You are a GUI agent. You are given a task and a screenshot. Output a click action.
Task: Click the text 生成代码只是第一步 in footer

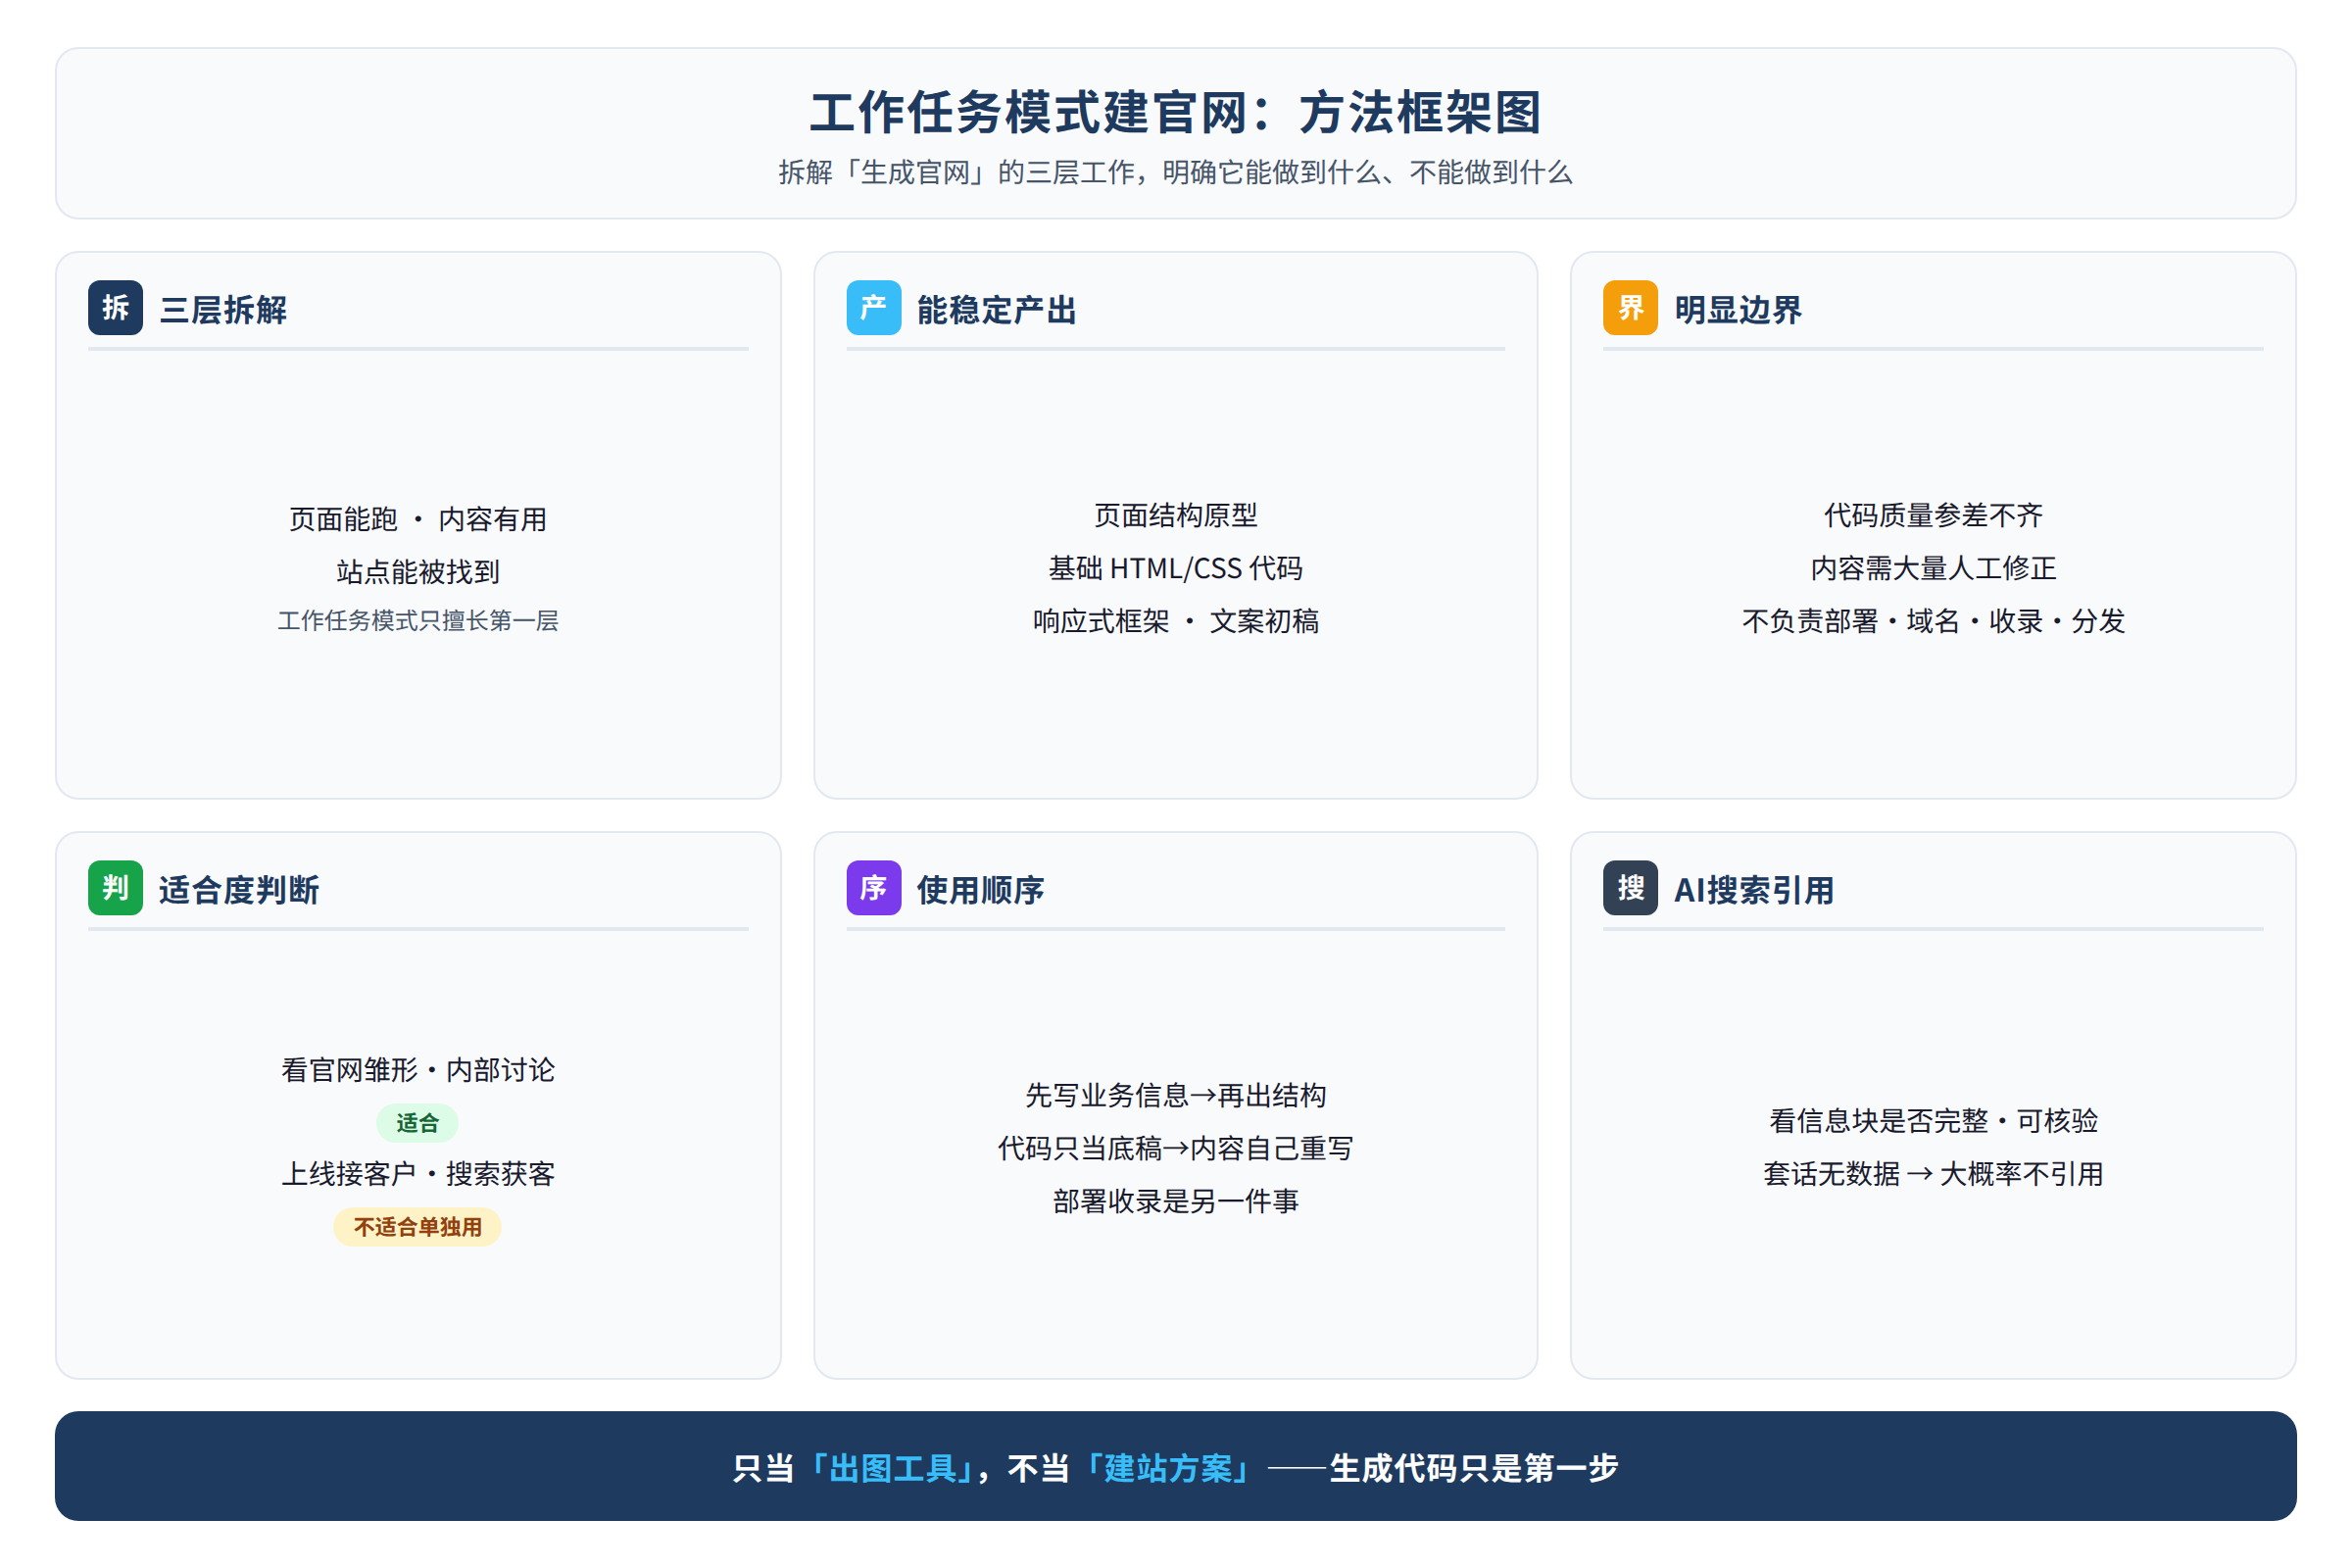(1474, 1468)
